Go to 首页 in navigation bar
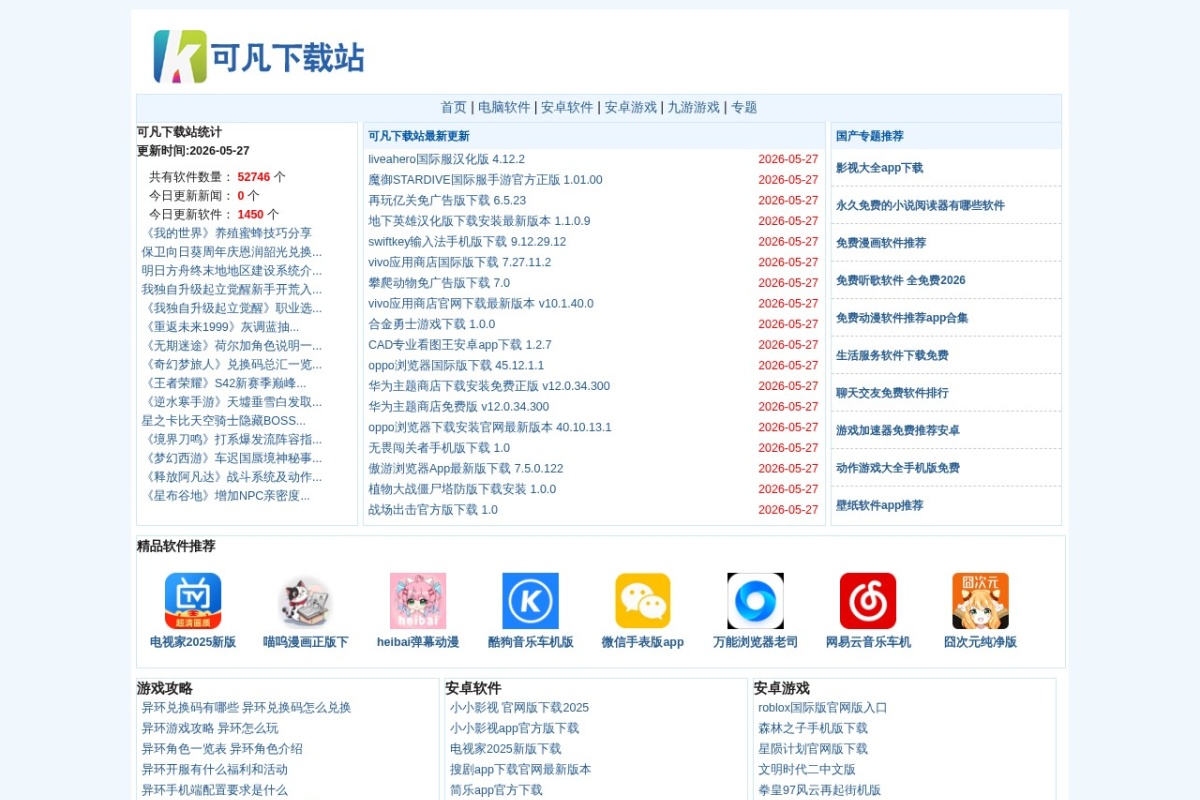1200x800 pixels. [454, 107]
